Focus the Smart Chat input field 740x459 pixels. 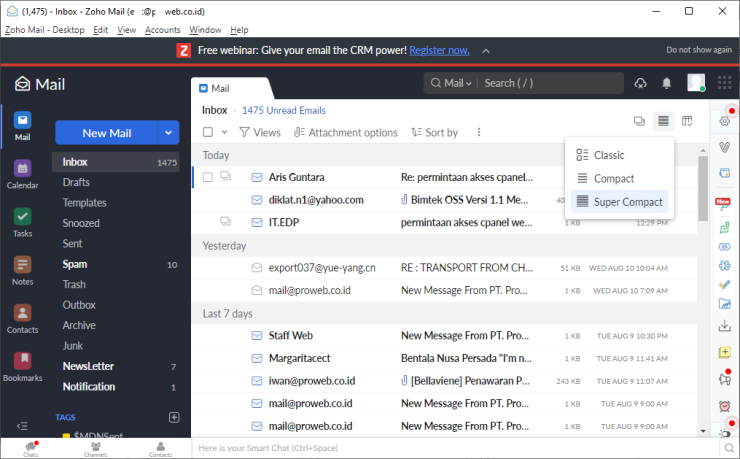coord(455,448)
